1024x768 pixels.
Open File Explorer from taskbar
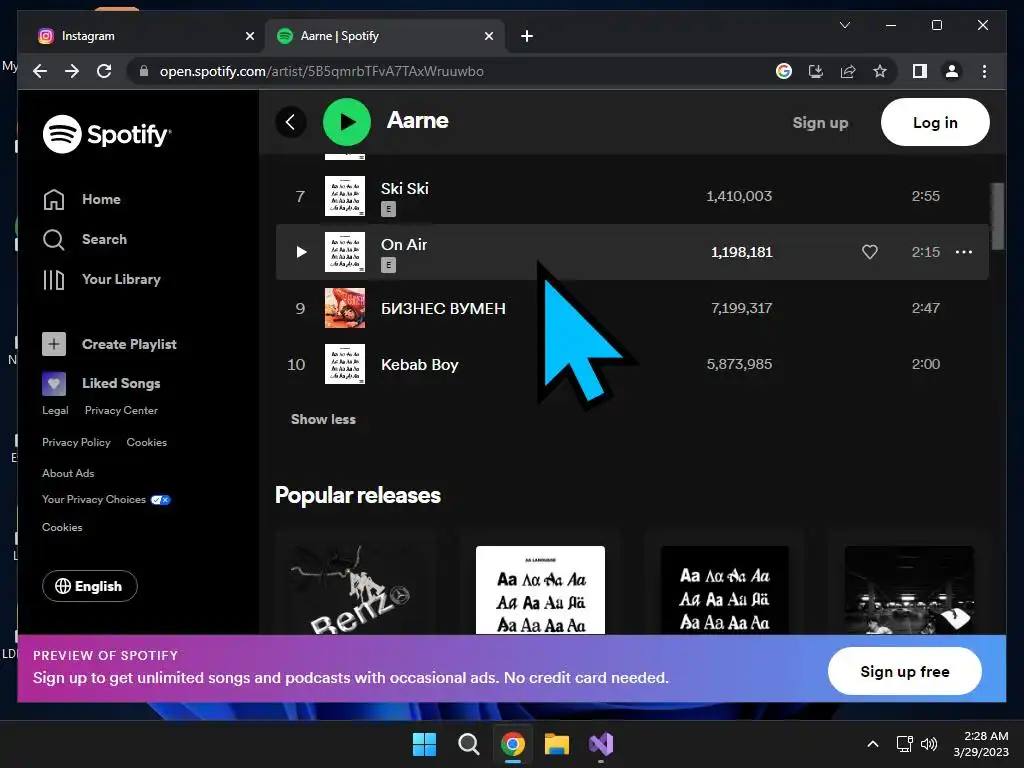pyautogui.click(x=557, y=744)
